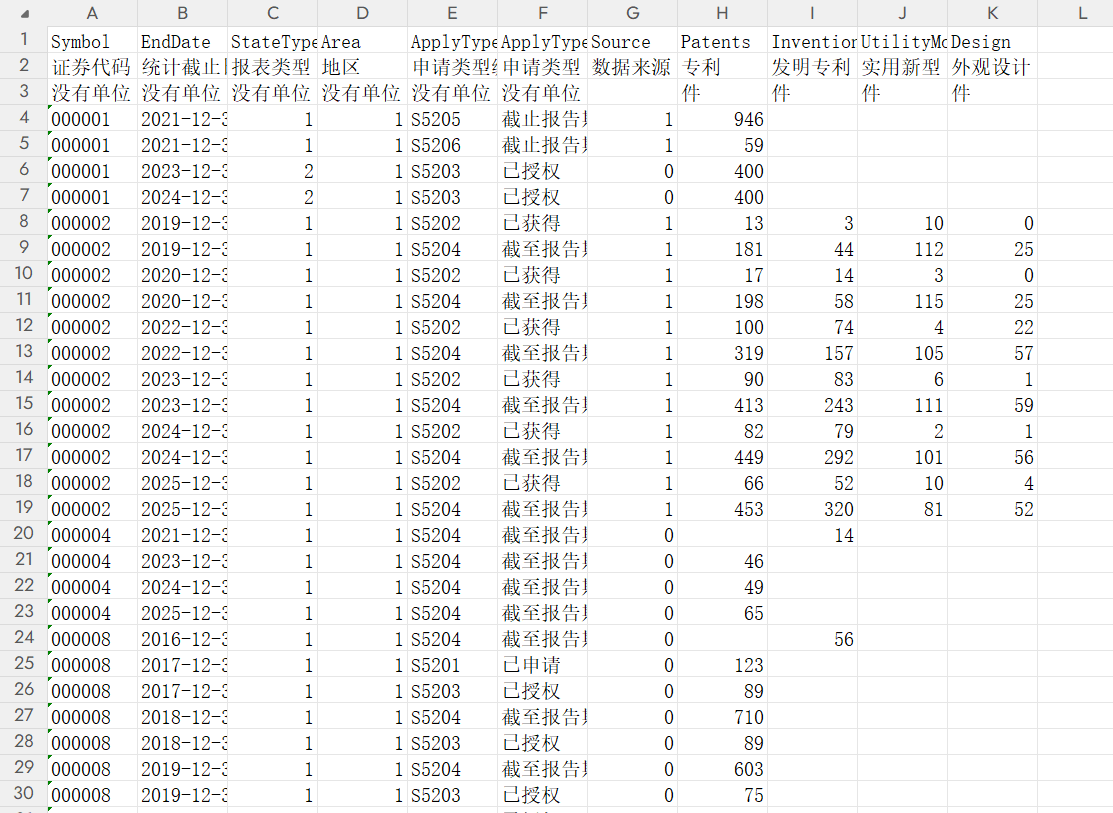Select the cell containing 已申请
Screen dimensions: 1113x813
[x=542, y=665]
